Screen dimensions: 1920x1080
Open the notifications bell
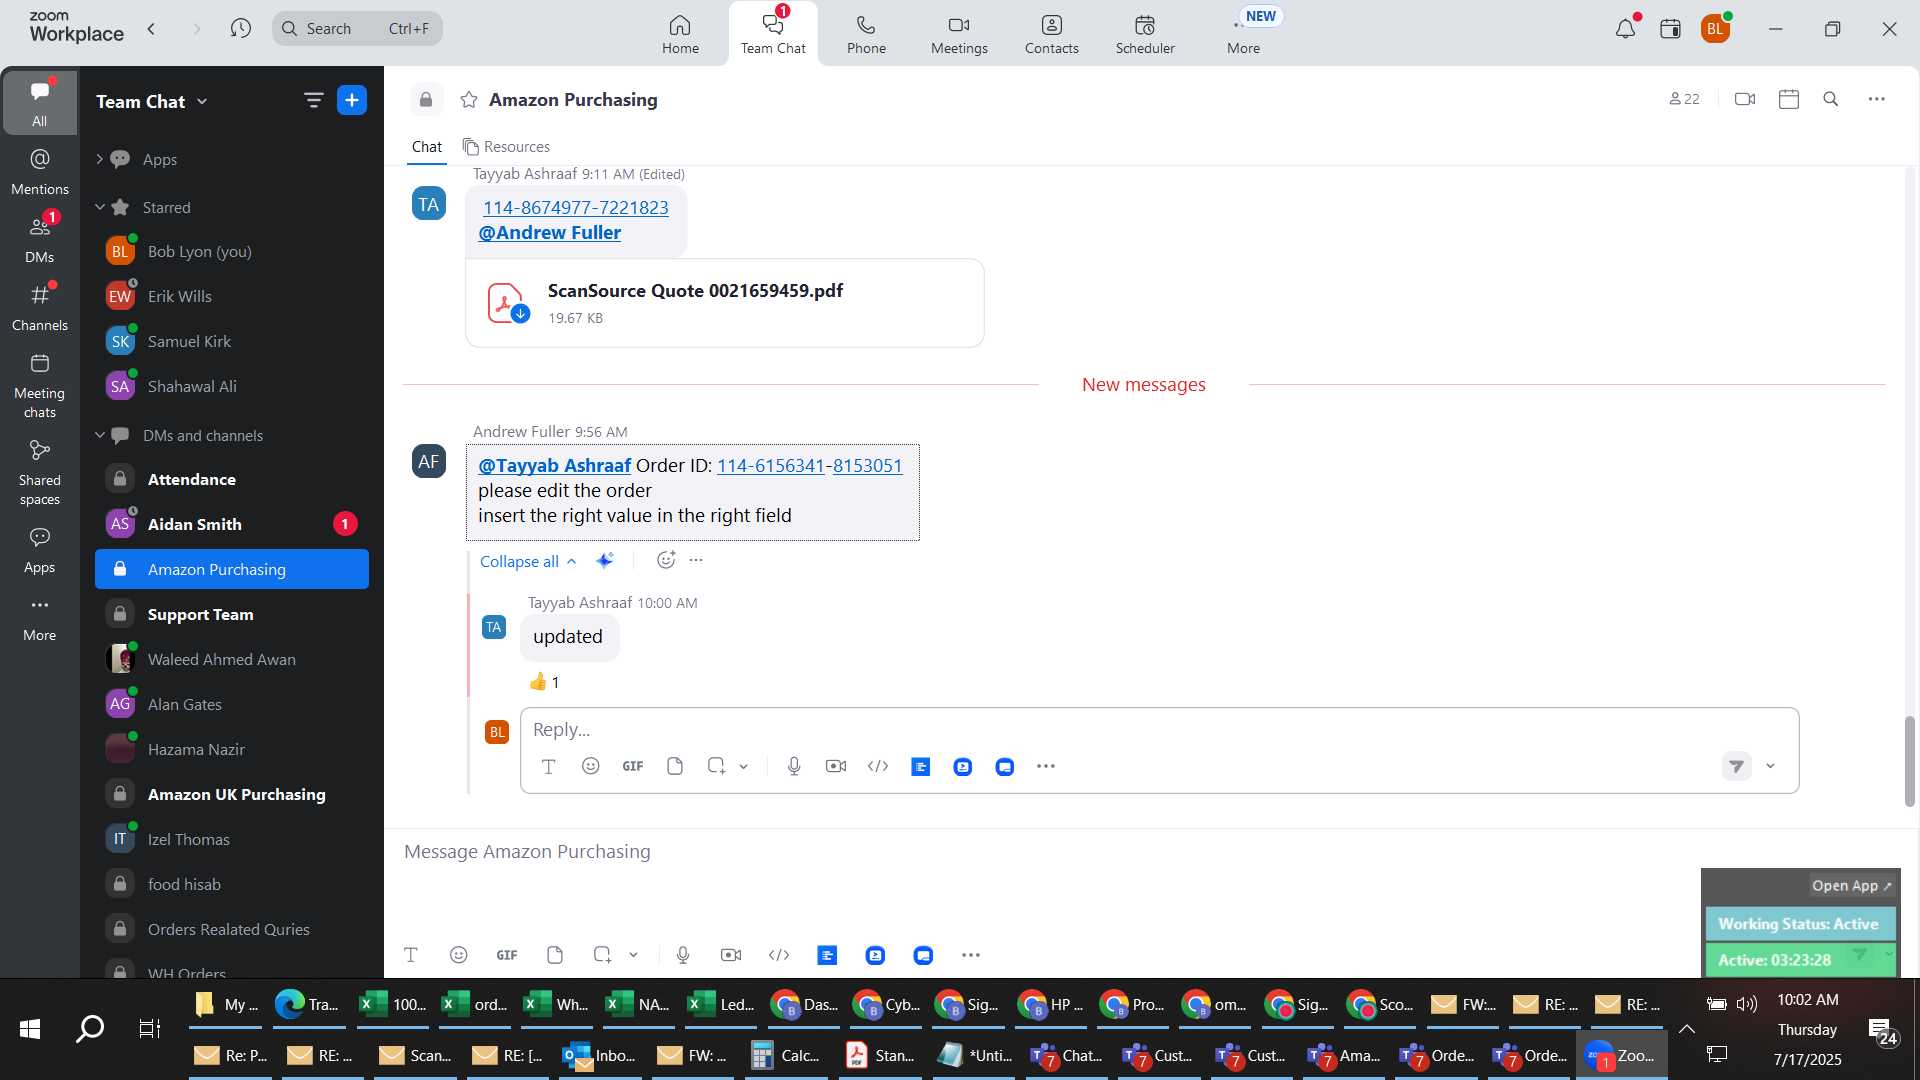pos(1626,29)
